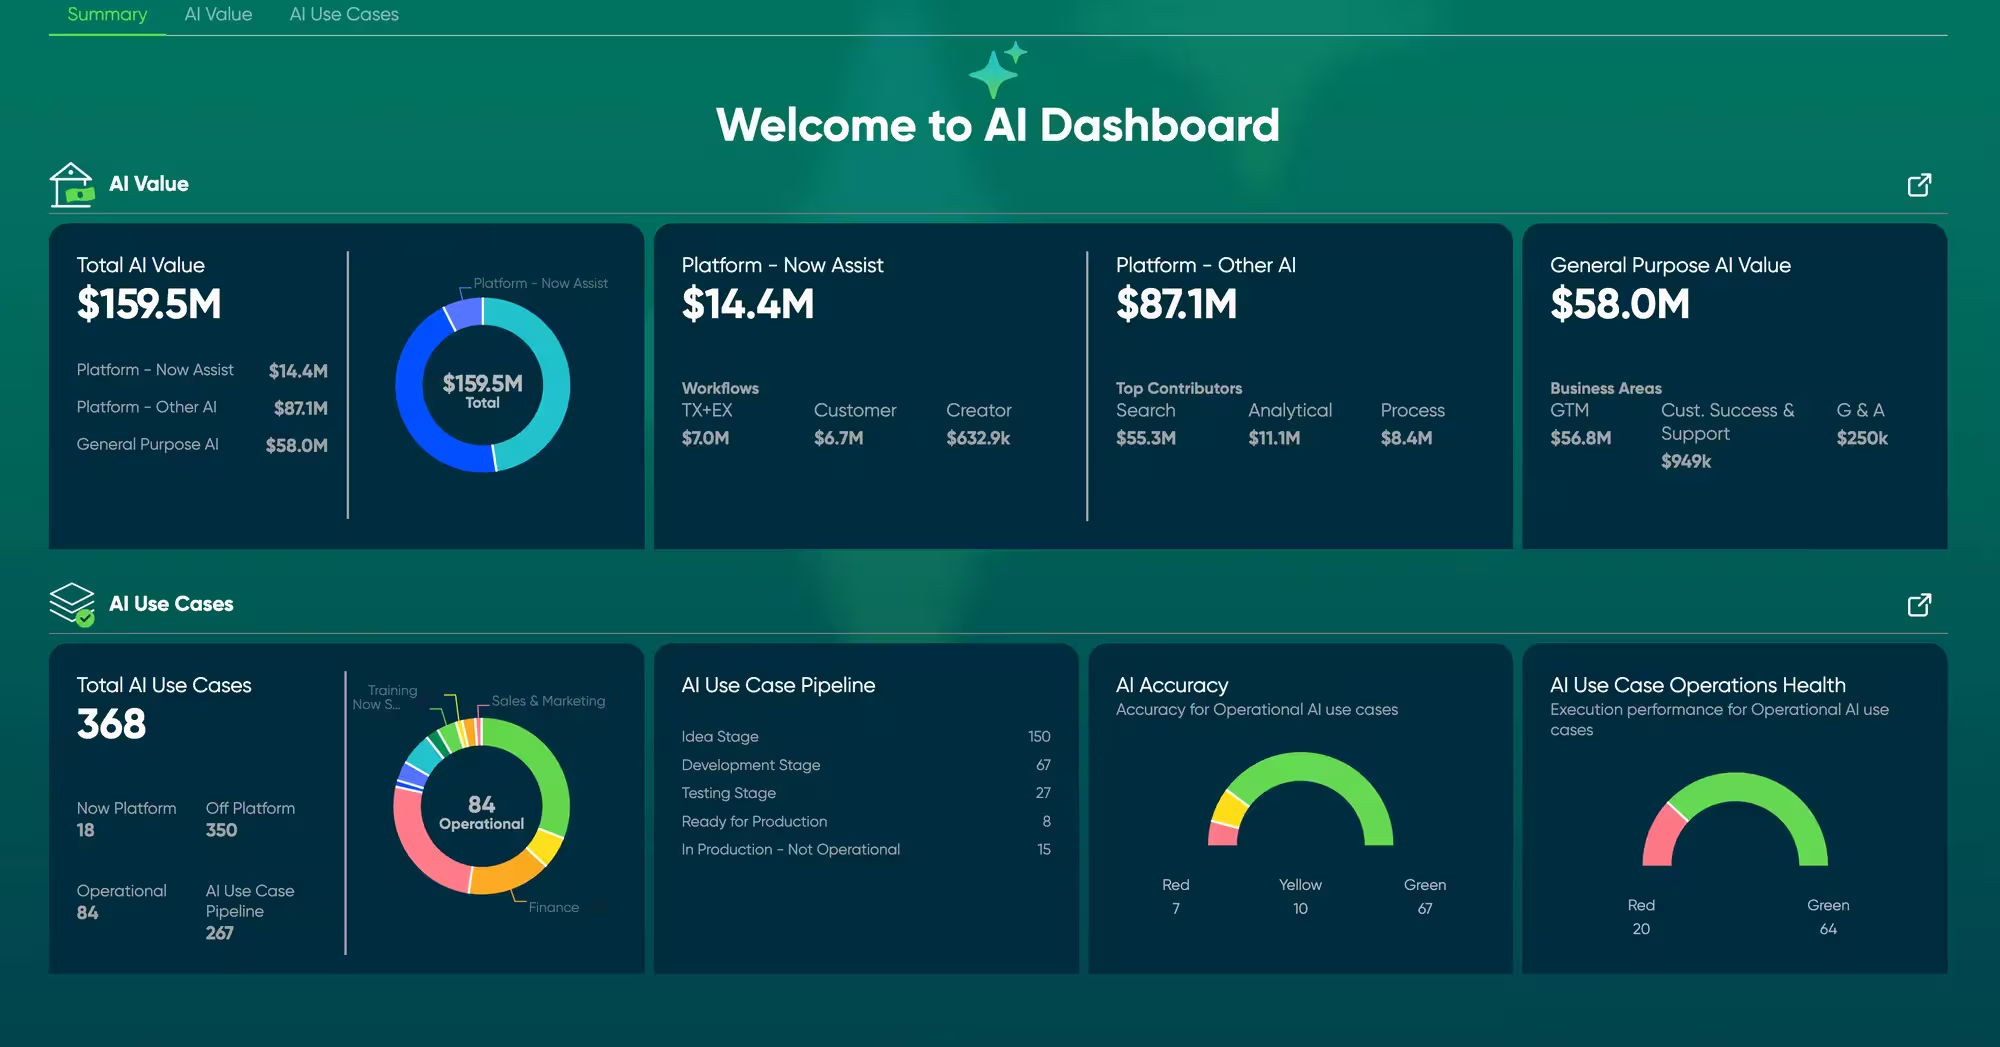Click the red segment of Operations Health gauge
The image size is (2000, 1047).
[x=1662, y=832]
